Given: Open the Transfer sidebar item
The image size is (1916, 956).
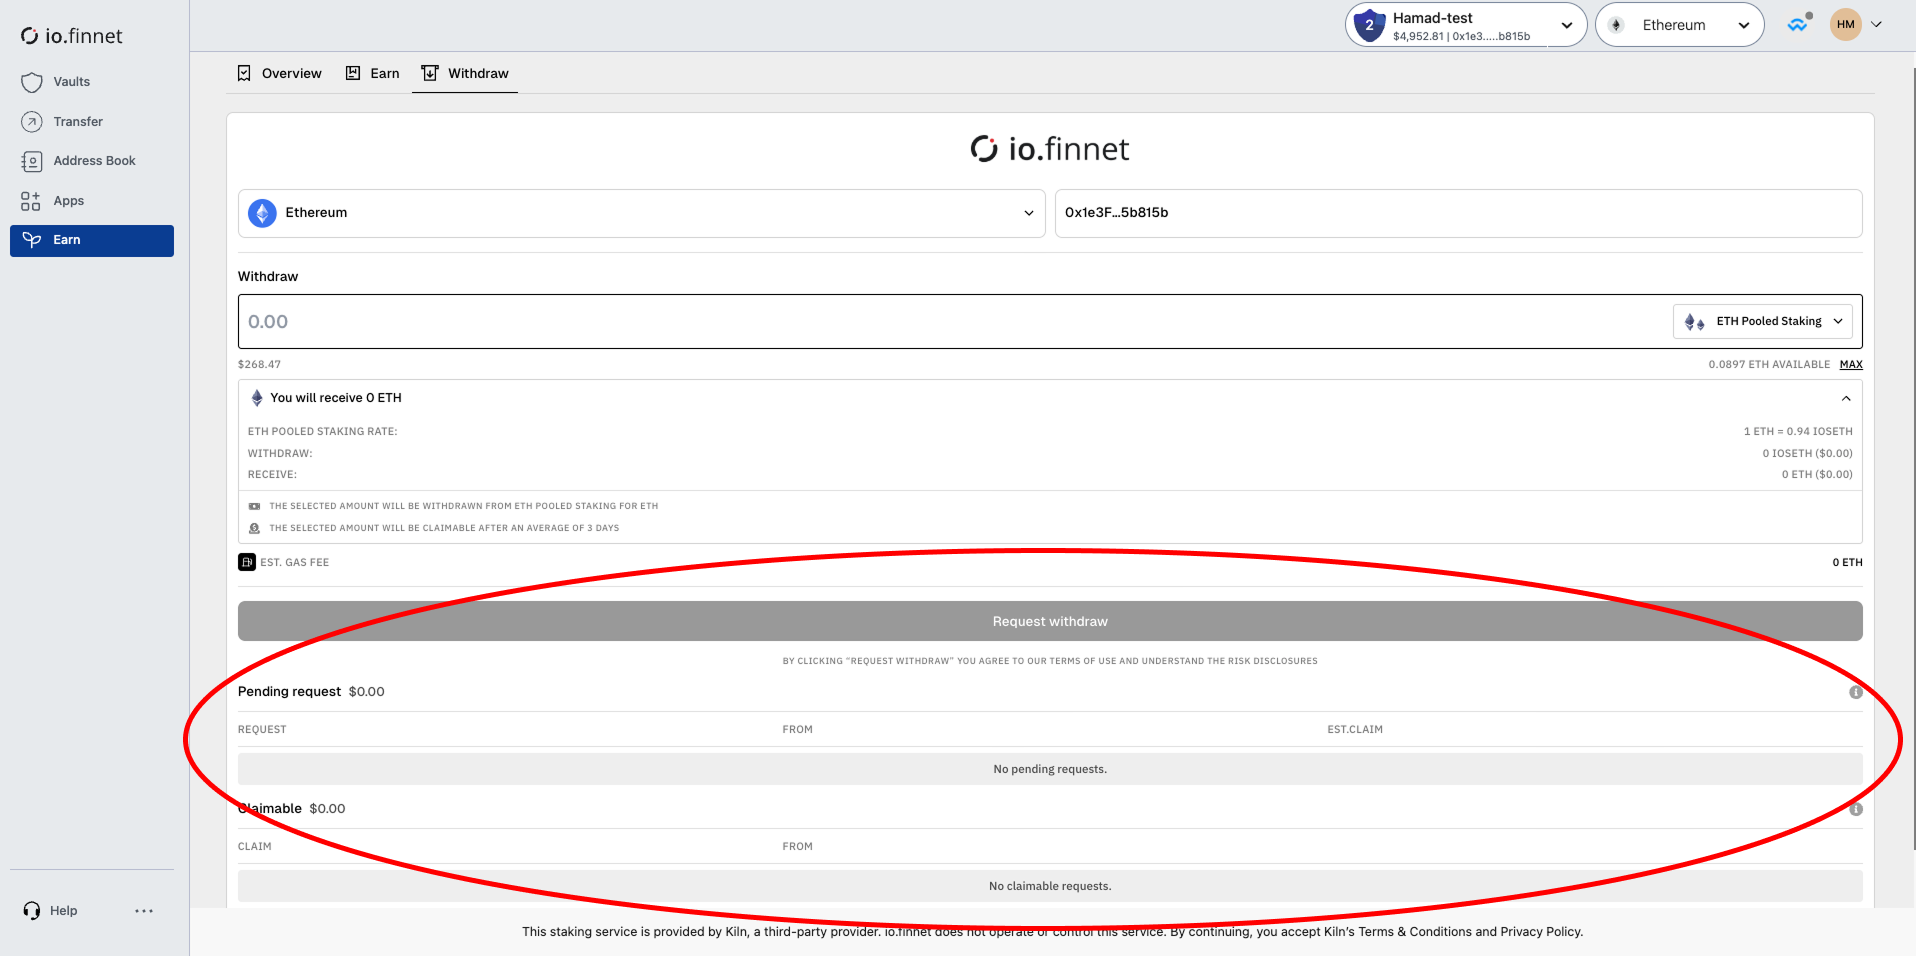Looking at the screenshot, I should click(91, 122).
